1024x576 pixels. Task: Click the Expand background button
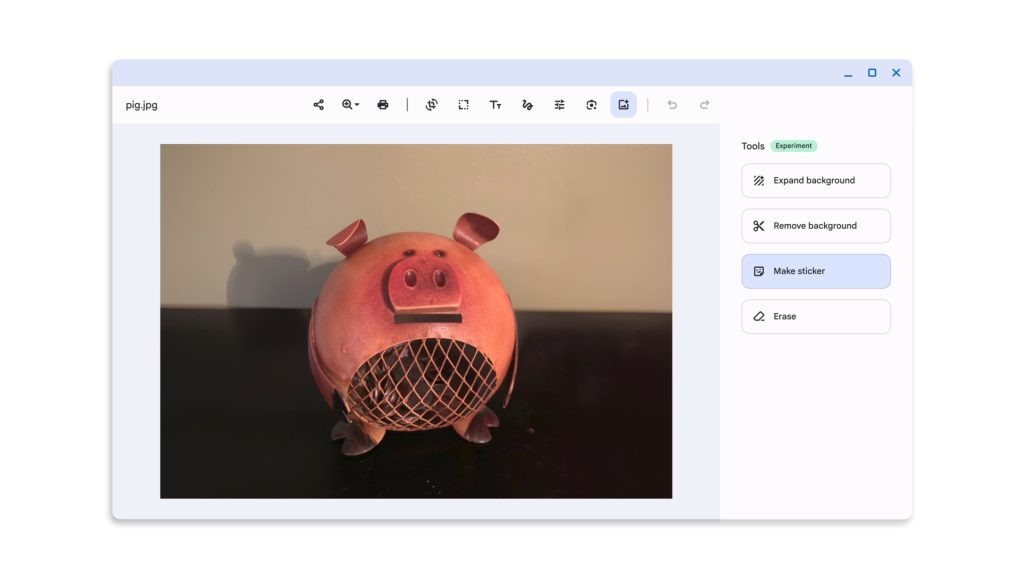pyautogui.click(x=815, y=181)
